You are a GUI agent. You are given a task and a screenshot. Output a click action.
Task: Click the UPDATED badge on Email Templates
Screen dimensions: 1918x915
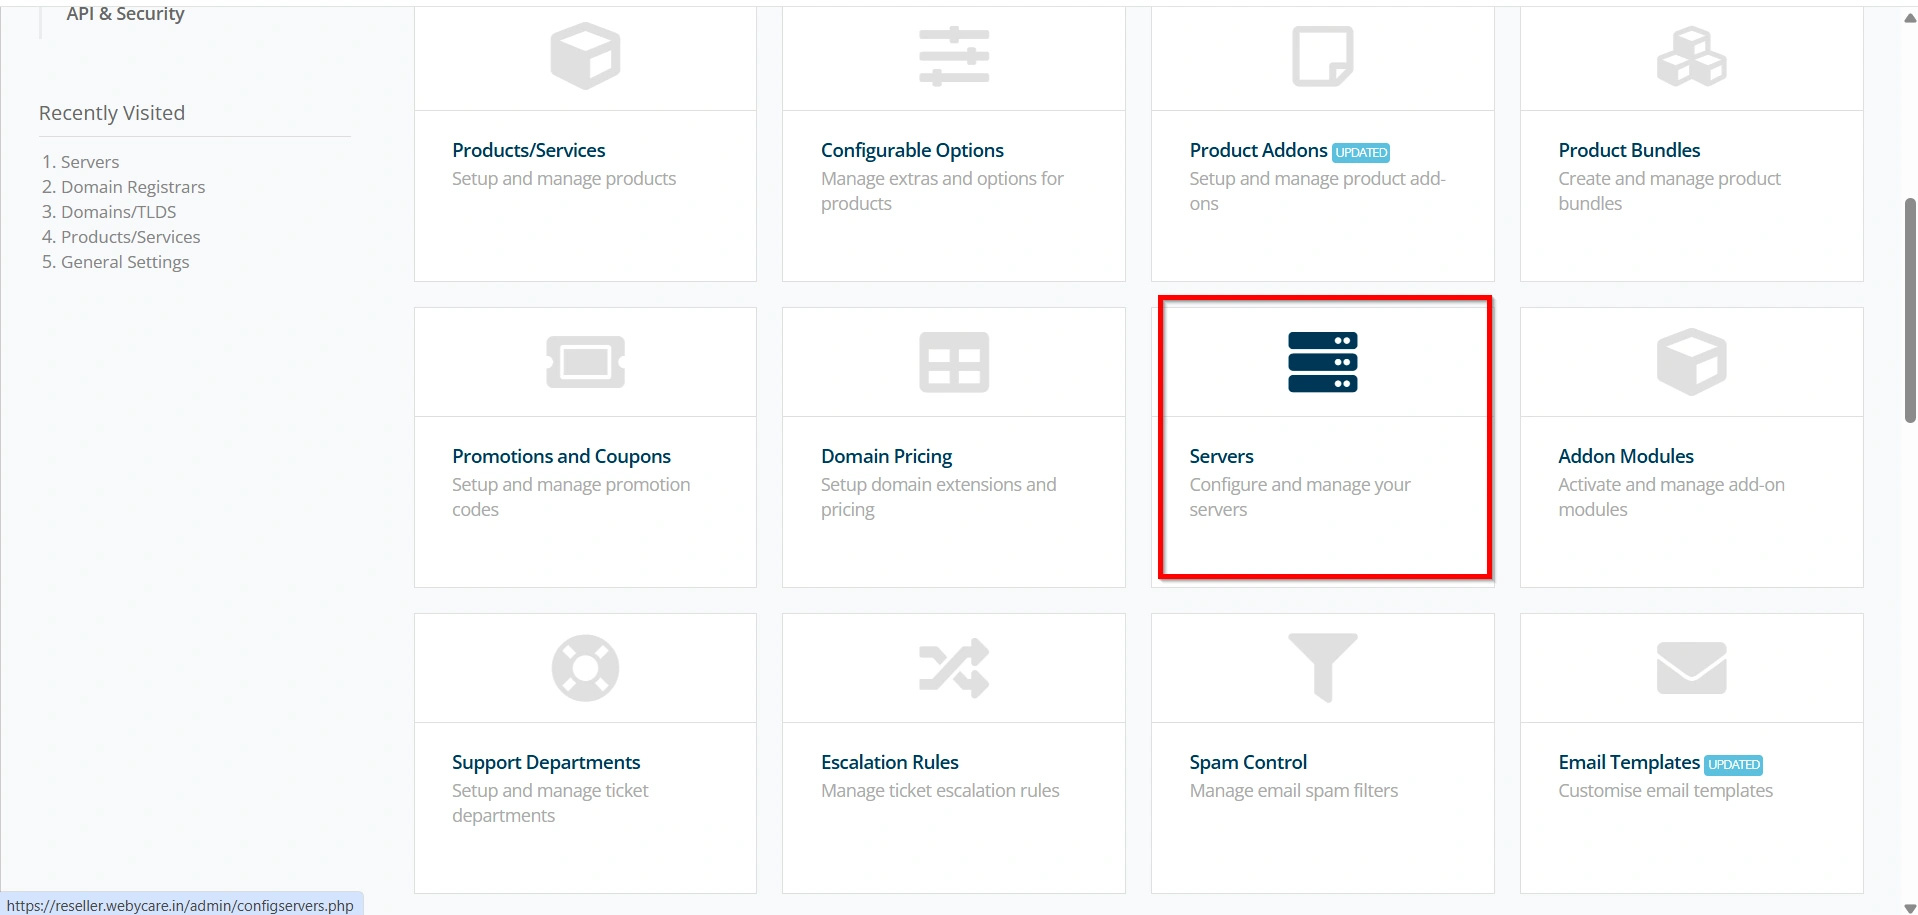[1733, 764]
